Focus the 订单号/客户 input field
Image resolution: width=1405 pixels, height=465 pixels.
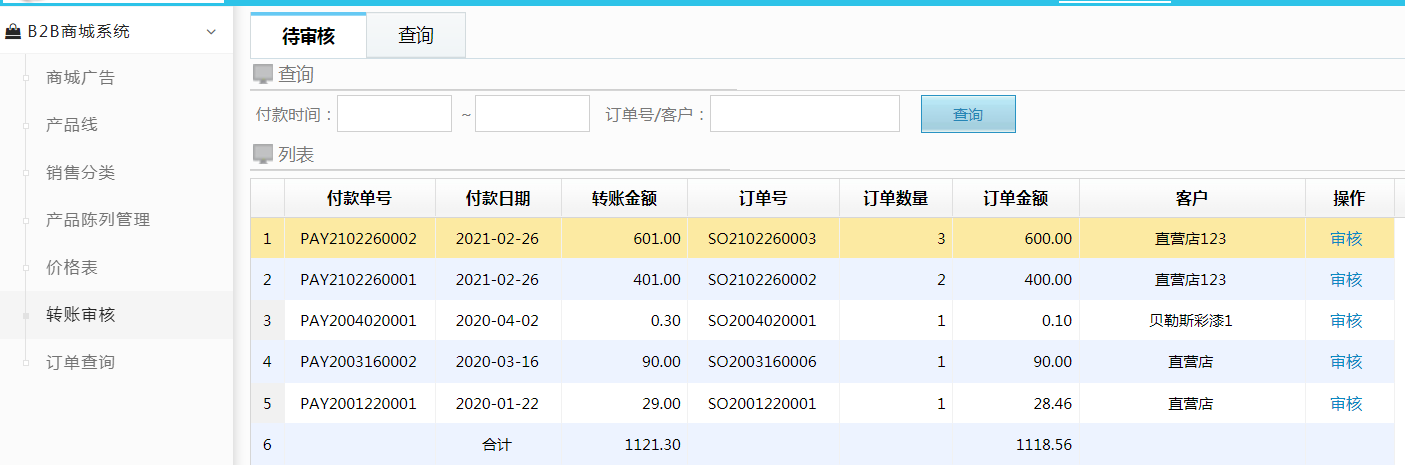(804, 114)
